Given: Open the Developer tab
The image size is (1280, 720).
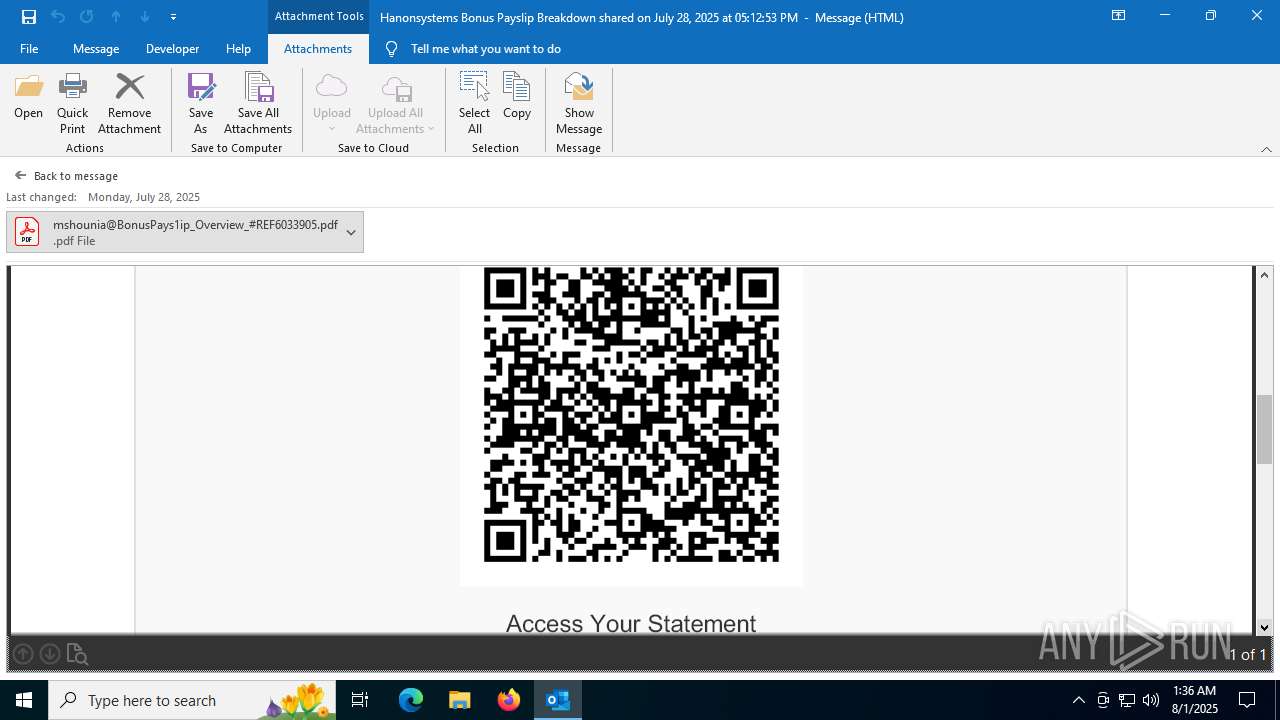Looking at the screenshot, I should [x=172, y=49].
